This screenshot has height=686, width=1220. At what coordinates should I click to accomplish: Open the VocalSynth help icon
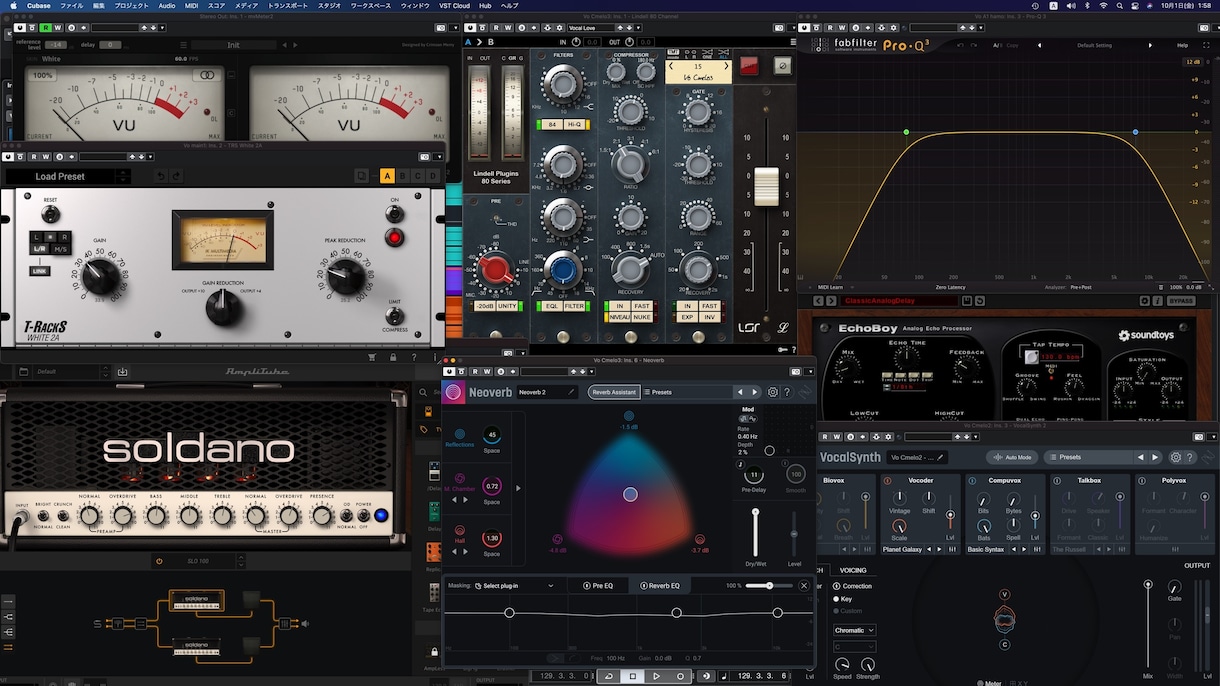(x=1190, y=457)
